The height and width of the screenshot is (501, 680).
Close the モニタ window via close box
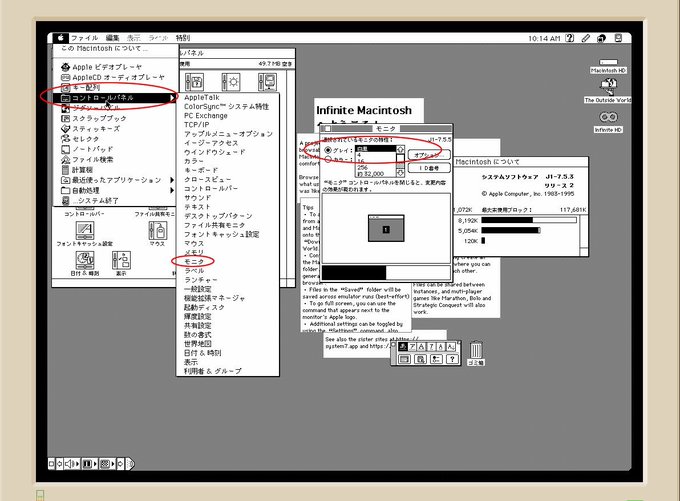pos(328,129)
